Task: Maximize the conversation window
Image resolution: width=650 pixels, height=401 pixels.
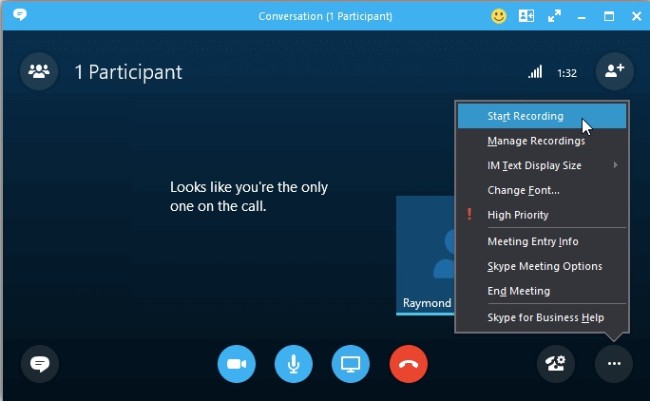Action: coord(609,17)
